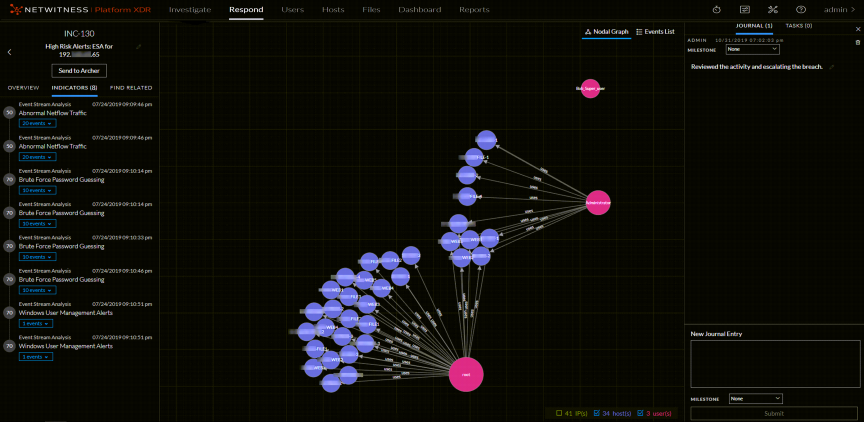Go back using the left arrow beside INC-130
The image size is (864, 422).
pos(9,52)
